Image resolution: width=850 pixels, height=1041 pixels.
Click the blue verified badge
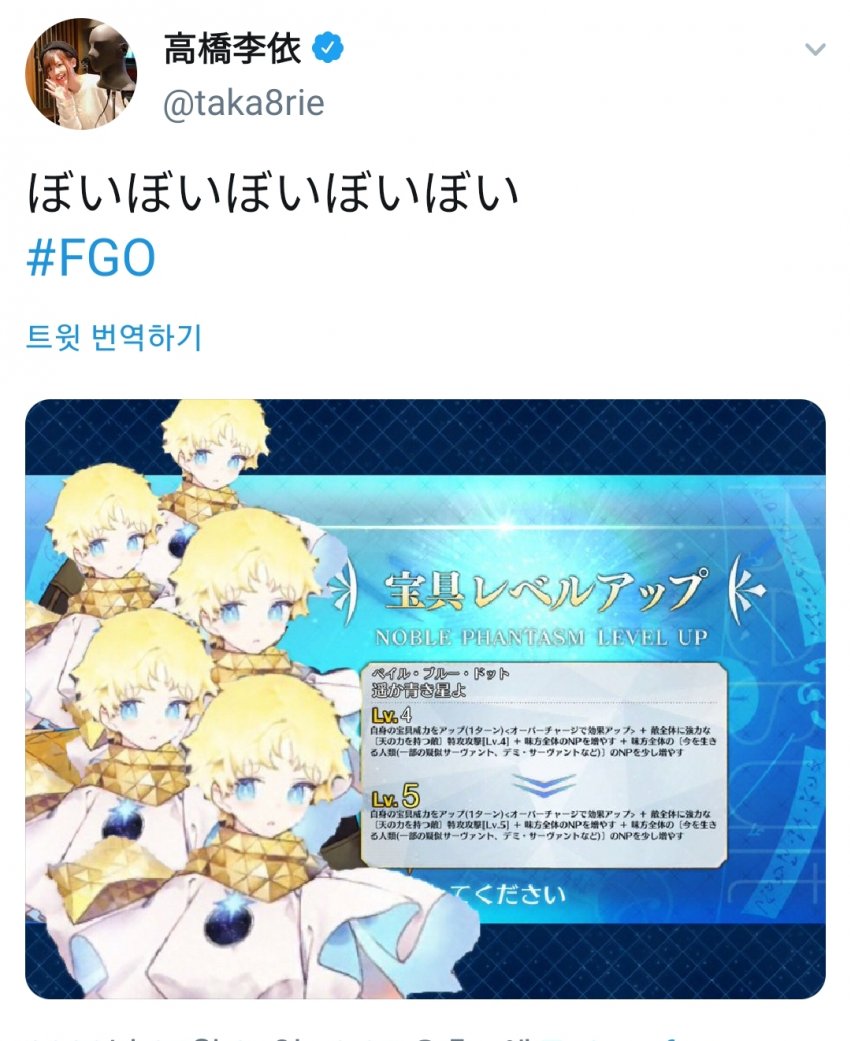click(x=327, y=49)
